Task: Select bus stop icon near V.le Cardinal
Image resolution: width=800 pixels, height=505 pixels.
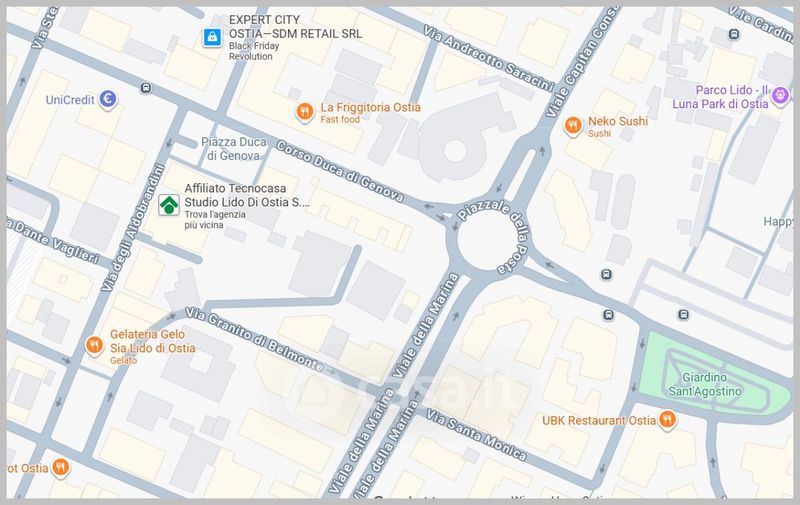Action: pyautogui.click(x=734, y=35)
